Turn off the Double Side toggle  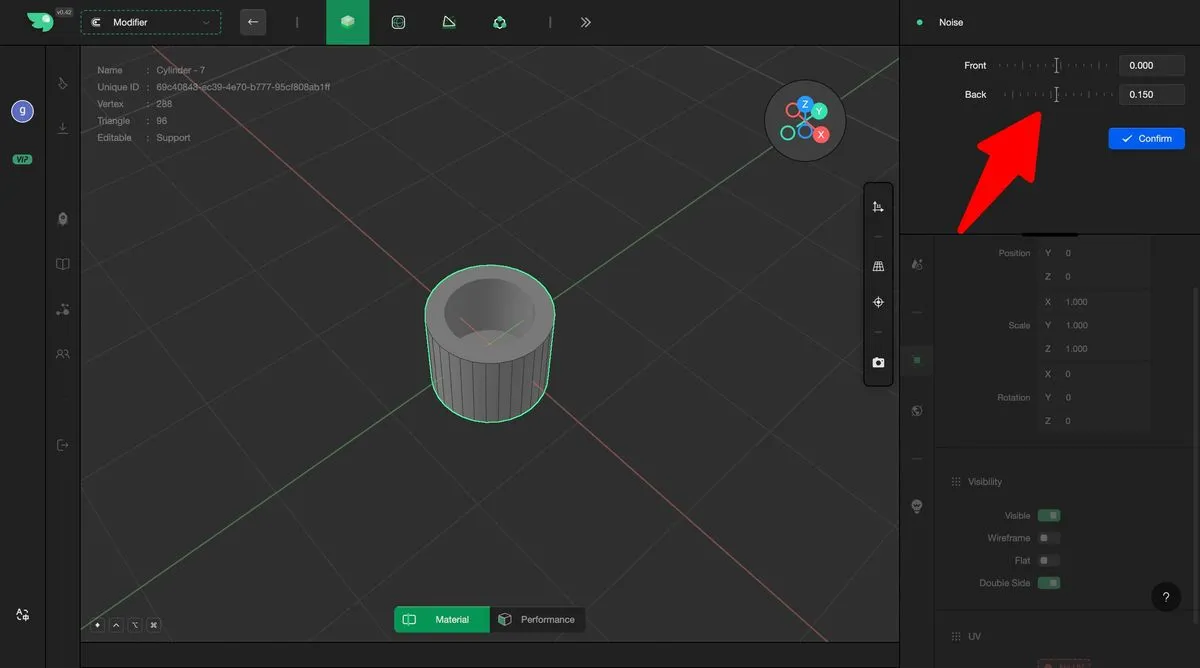tap(1048, 583)
